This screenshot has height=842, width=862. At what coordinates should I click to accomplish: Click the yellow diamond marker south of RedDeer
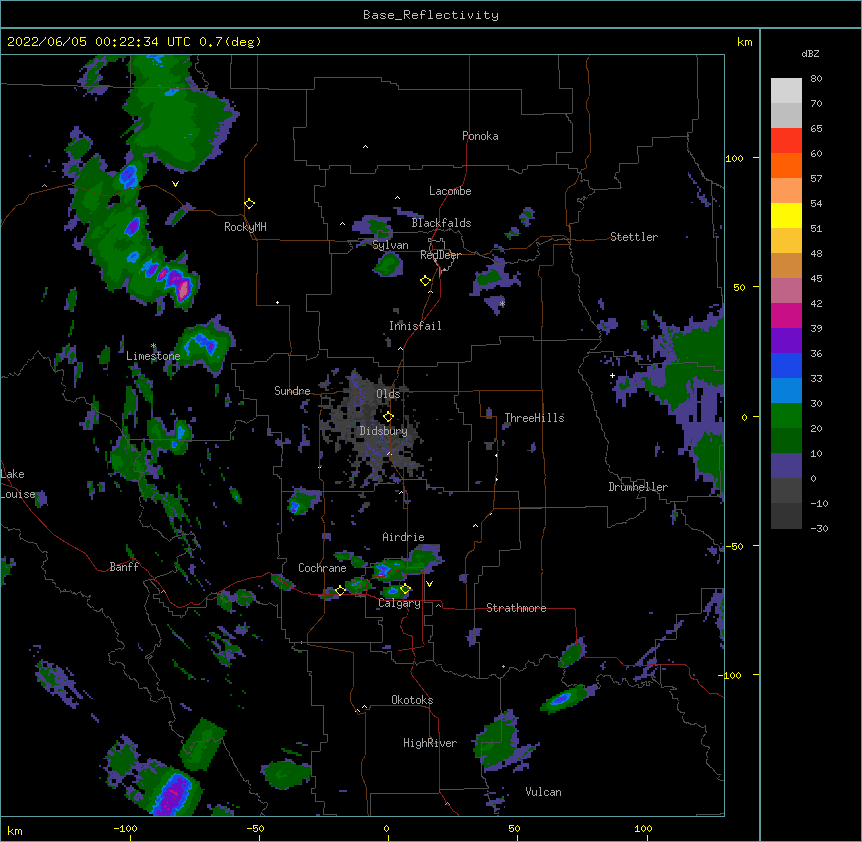click(425, 281)
